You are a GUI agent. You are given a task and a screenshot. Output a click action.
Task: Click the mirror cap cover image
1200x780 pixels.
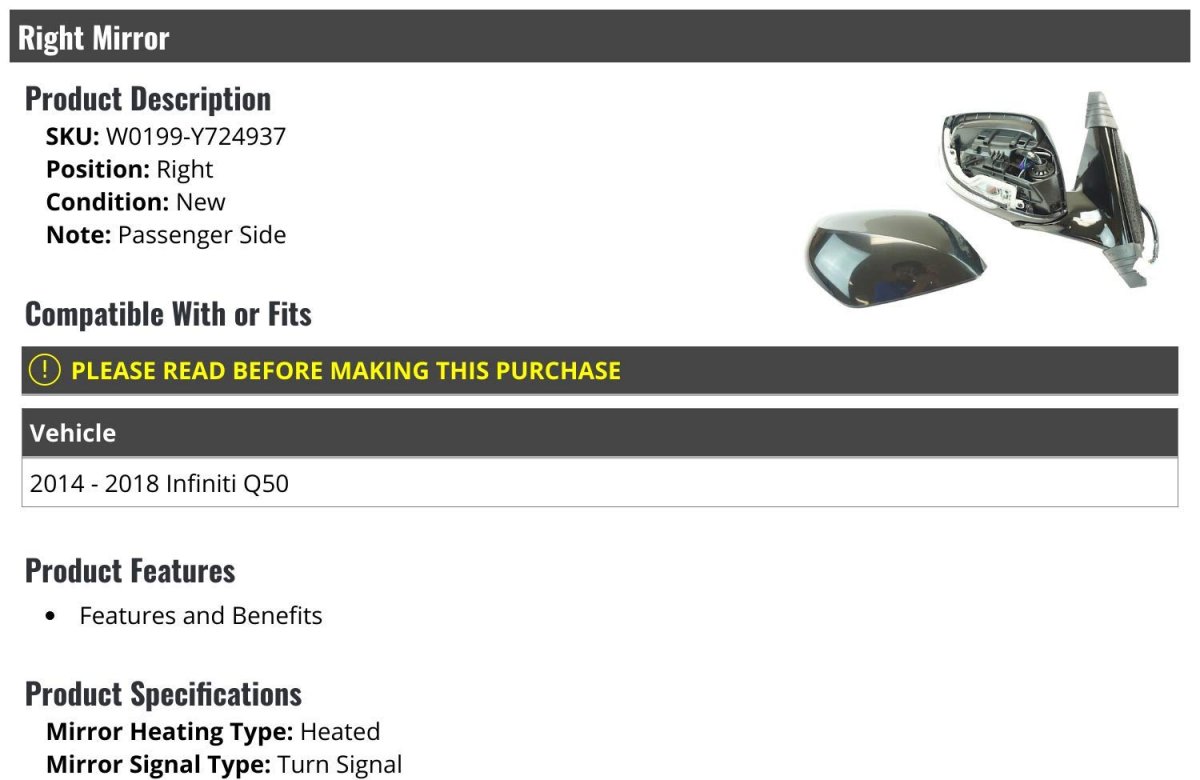point(894,258)
